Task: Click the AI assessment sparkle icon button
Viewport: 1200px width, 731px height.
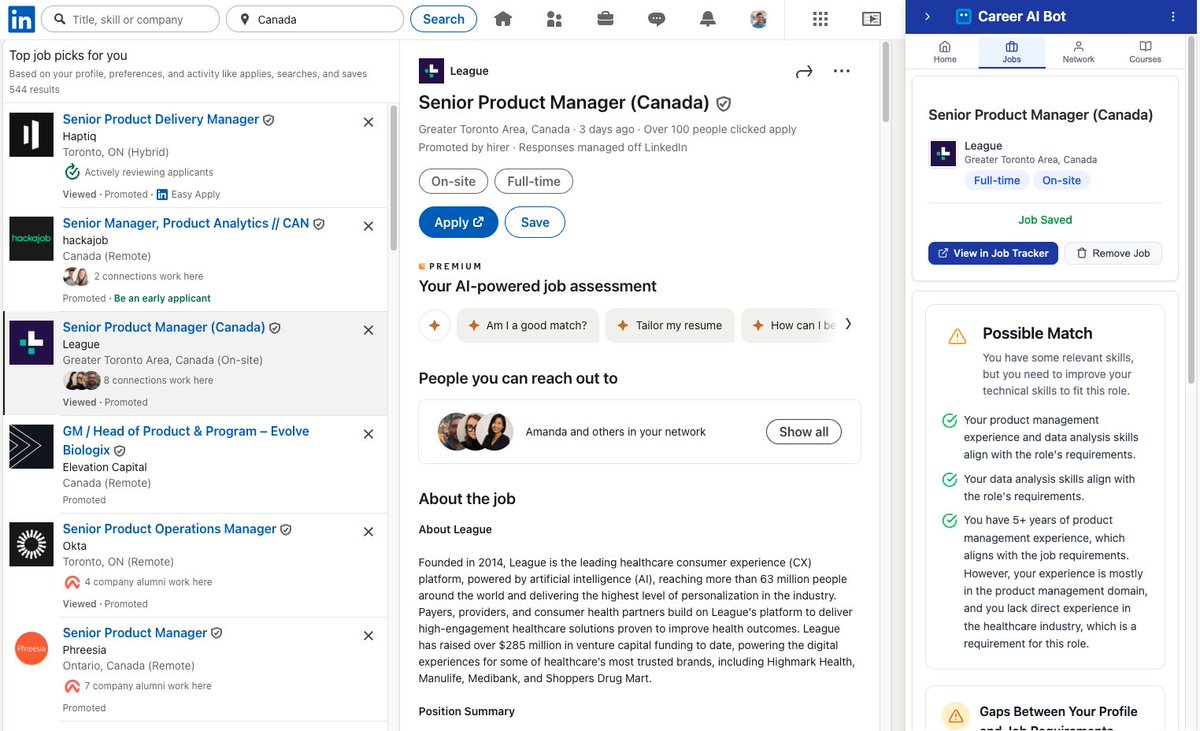Action: (434, 325)
